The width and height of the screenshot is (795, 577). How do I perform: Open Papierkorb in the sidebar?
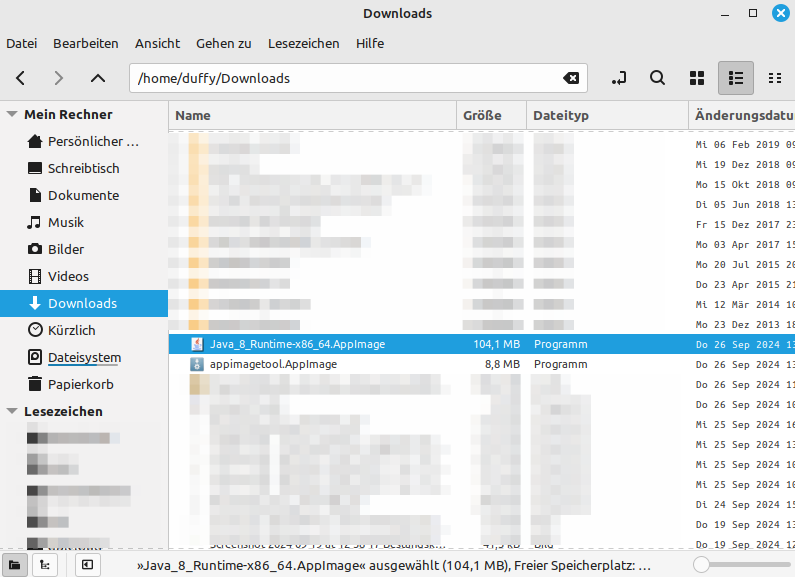(80, 384)
